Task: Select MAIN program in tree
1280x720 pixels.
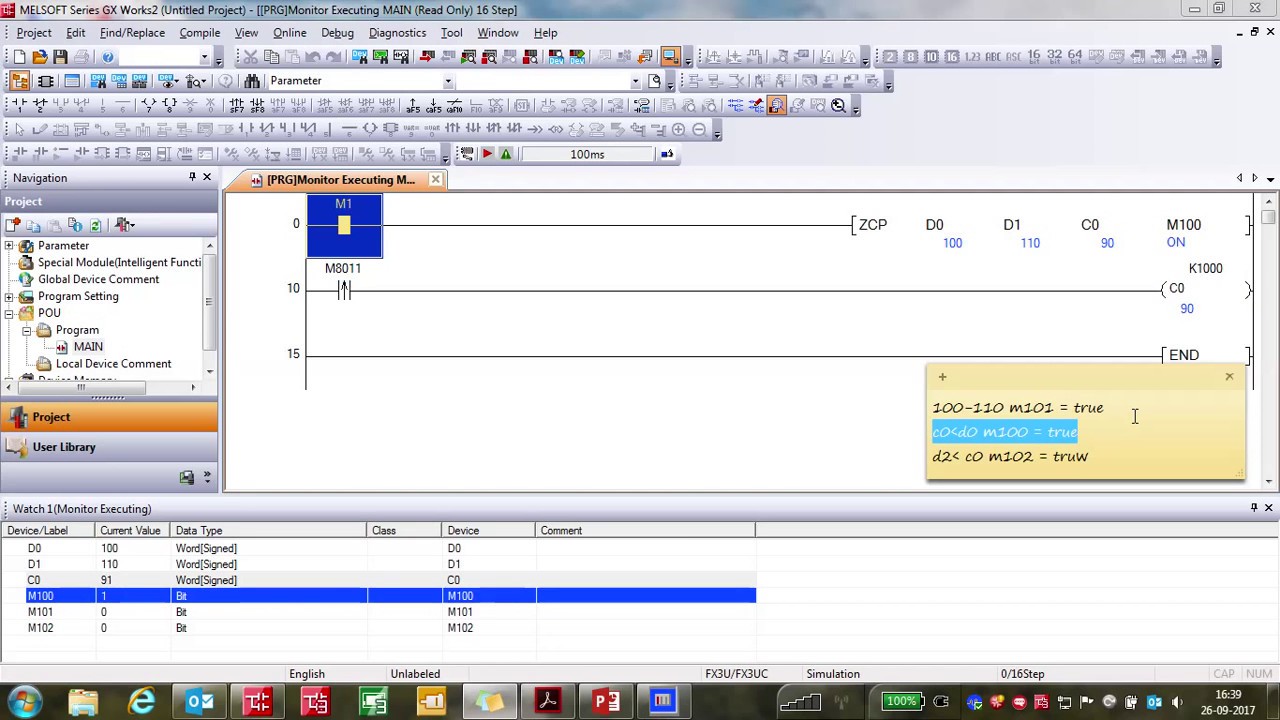Action: 88,347
